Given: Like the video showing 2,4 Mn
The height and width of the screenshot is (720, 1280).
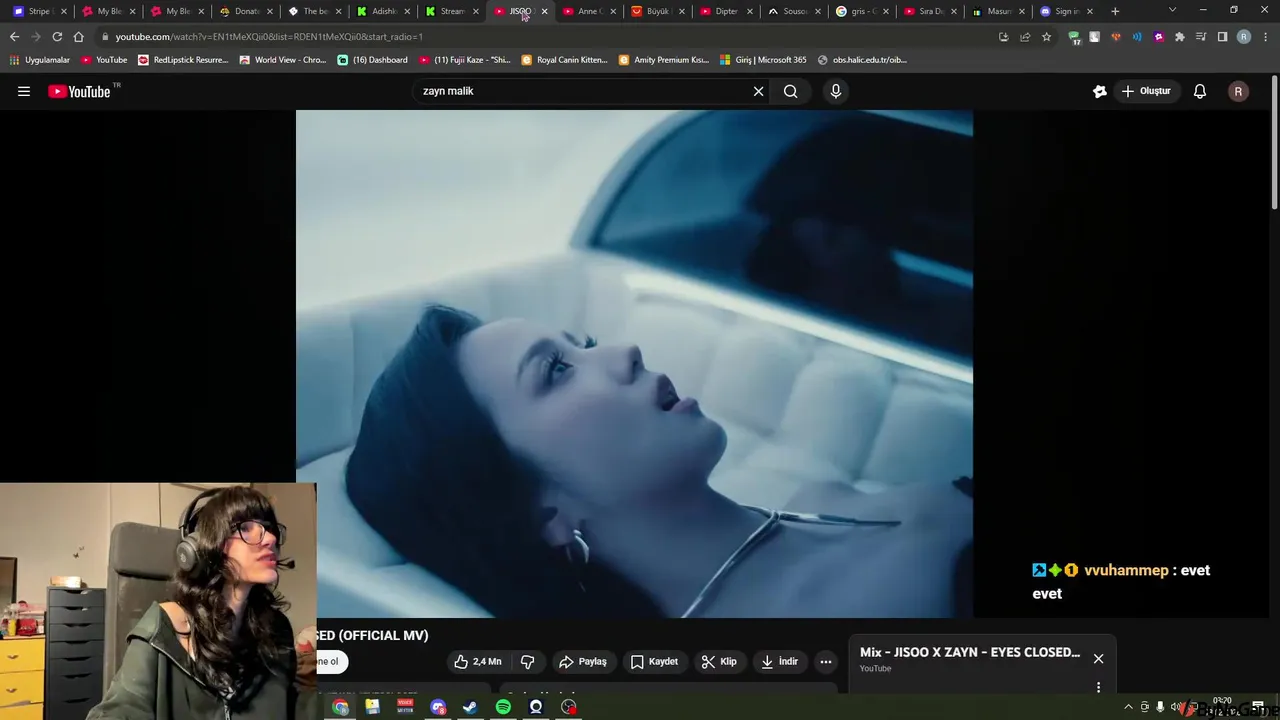Looking at the screenshot, I should (478, 661).
